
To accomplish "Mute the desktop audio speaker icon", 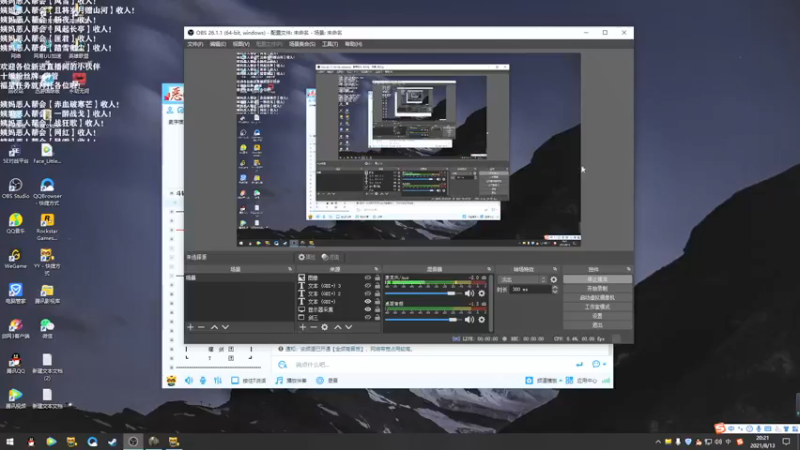I will click(x=469, y=320).
